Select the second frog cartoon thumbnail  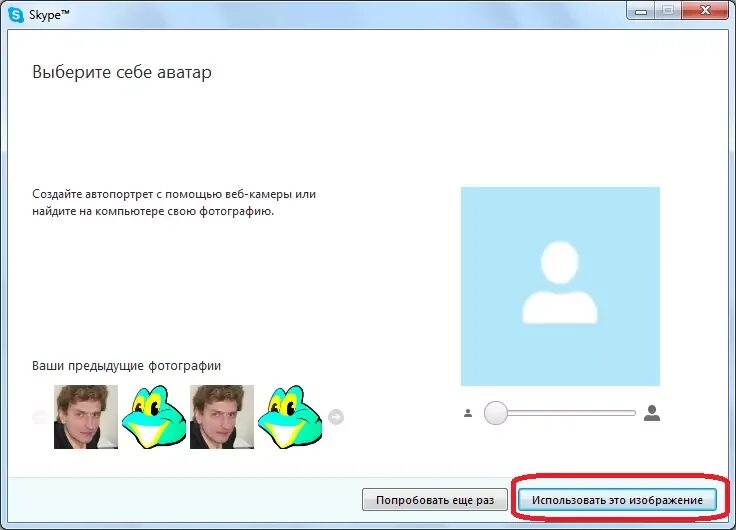pos(290,417)
